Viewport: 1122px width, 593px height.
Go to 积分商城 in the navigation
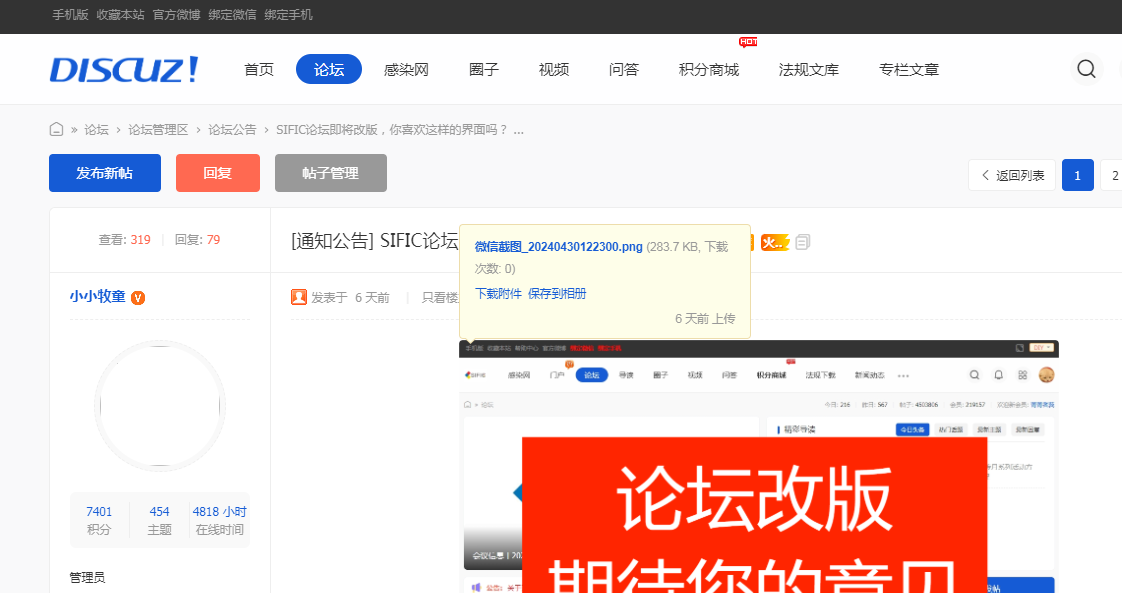click(708, 69)
